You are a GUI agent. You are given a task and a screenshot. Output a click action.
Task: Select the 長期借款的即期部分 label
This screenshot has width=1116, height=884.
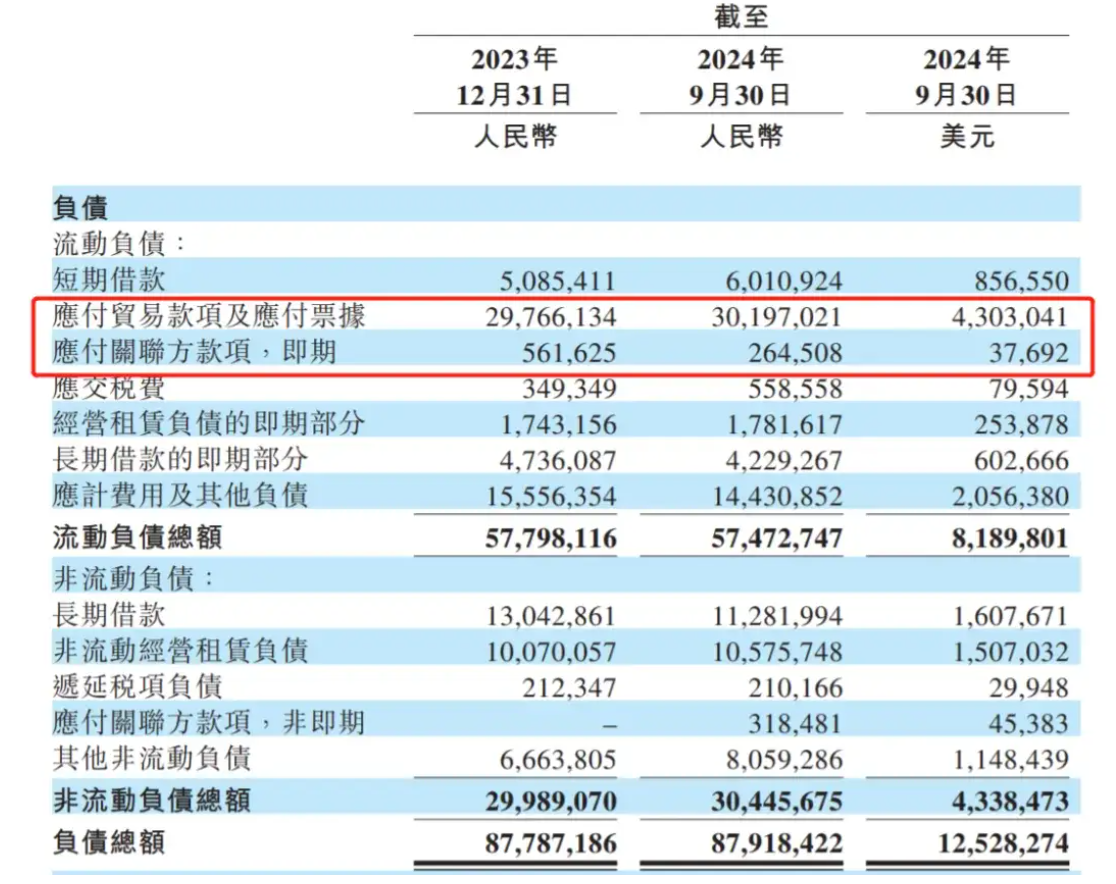(180, 458)
